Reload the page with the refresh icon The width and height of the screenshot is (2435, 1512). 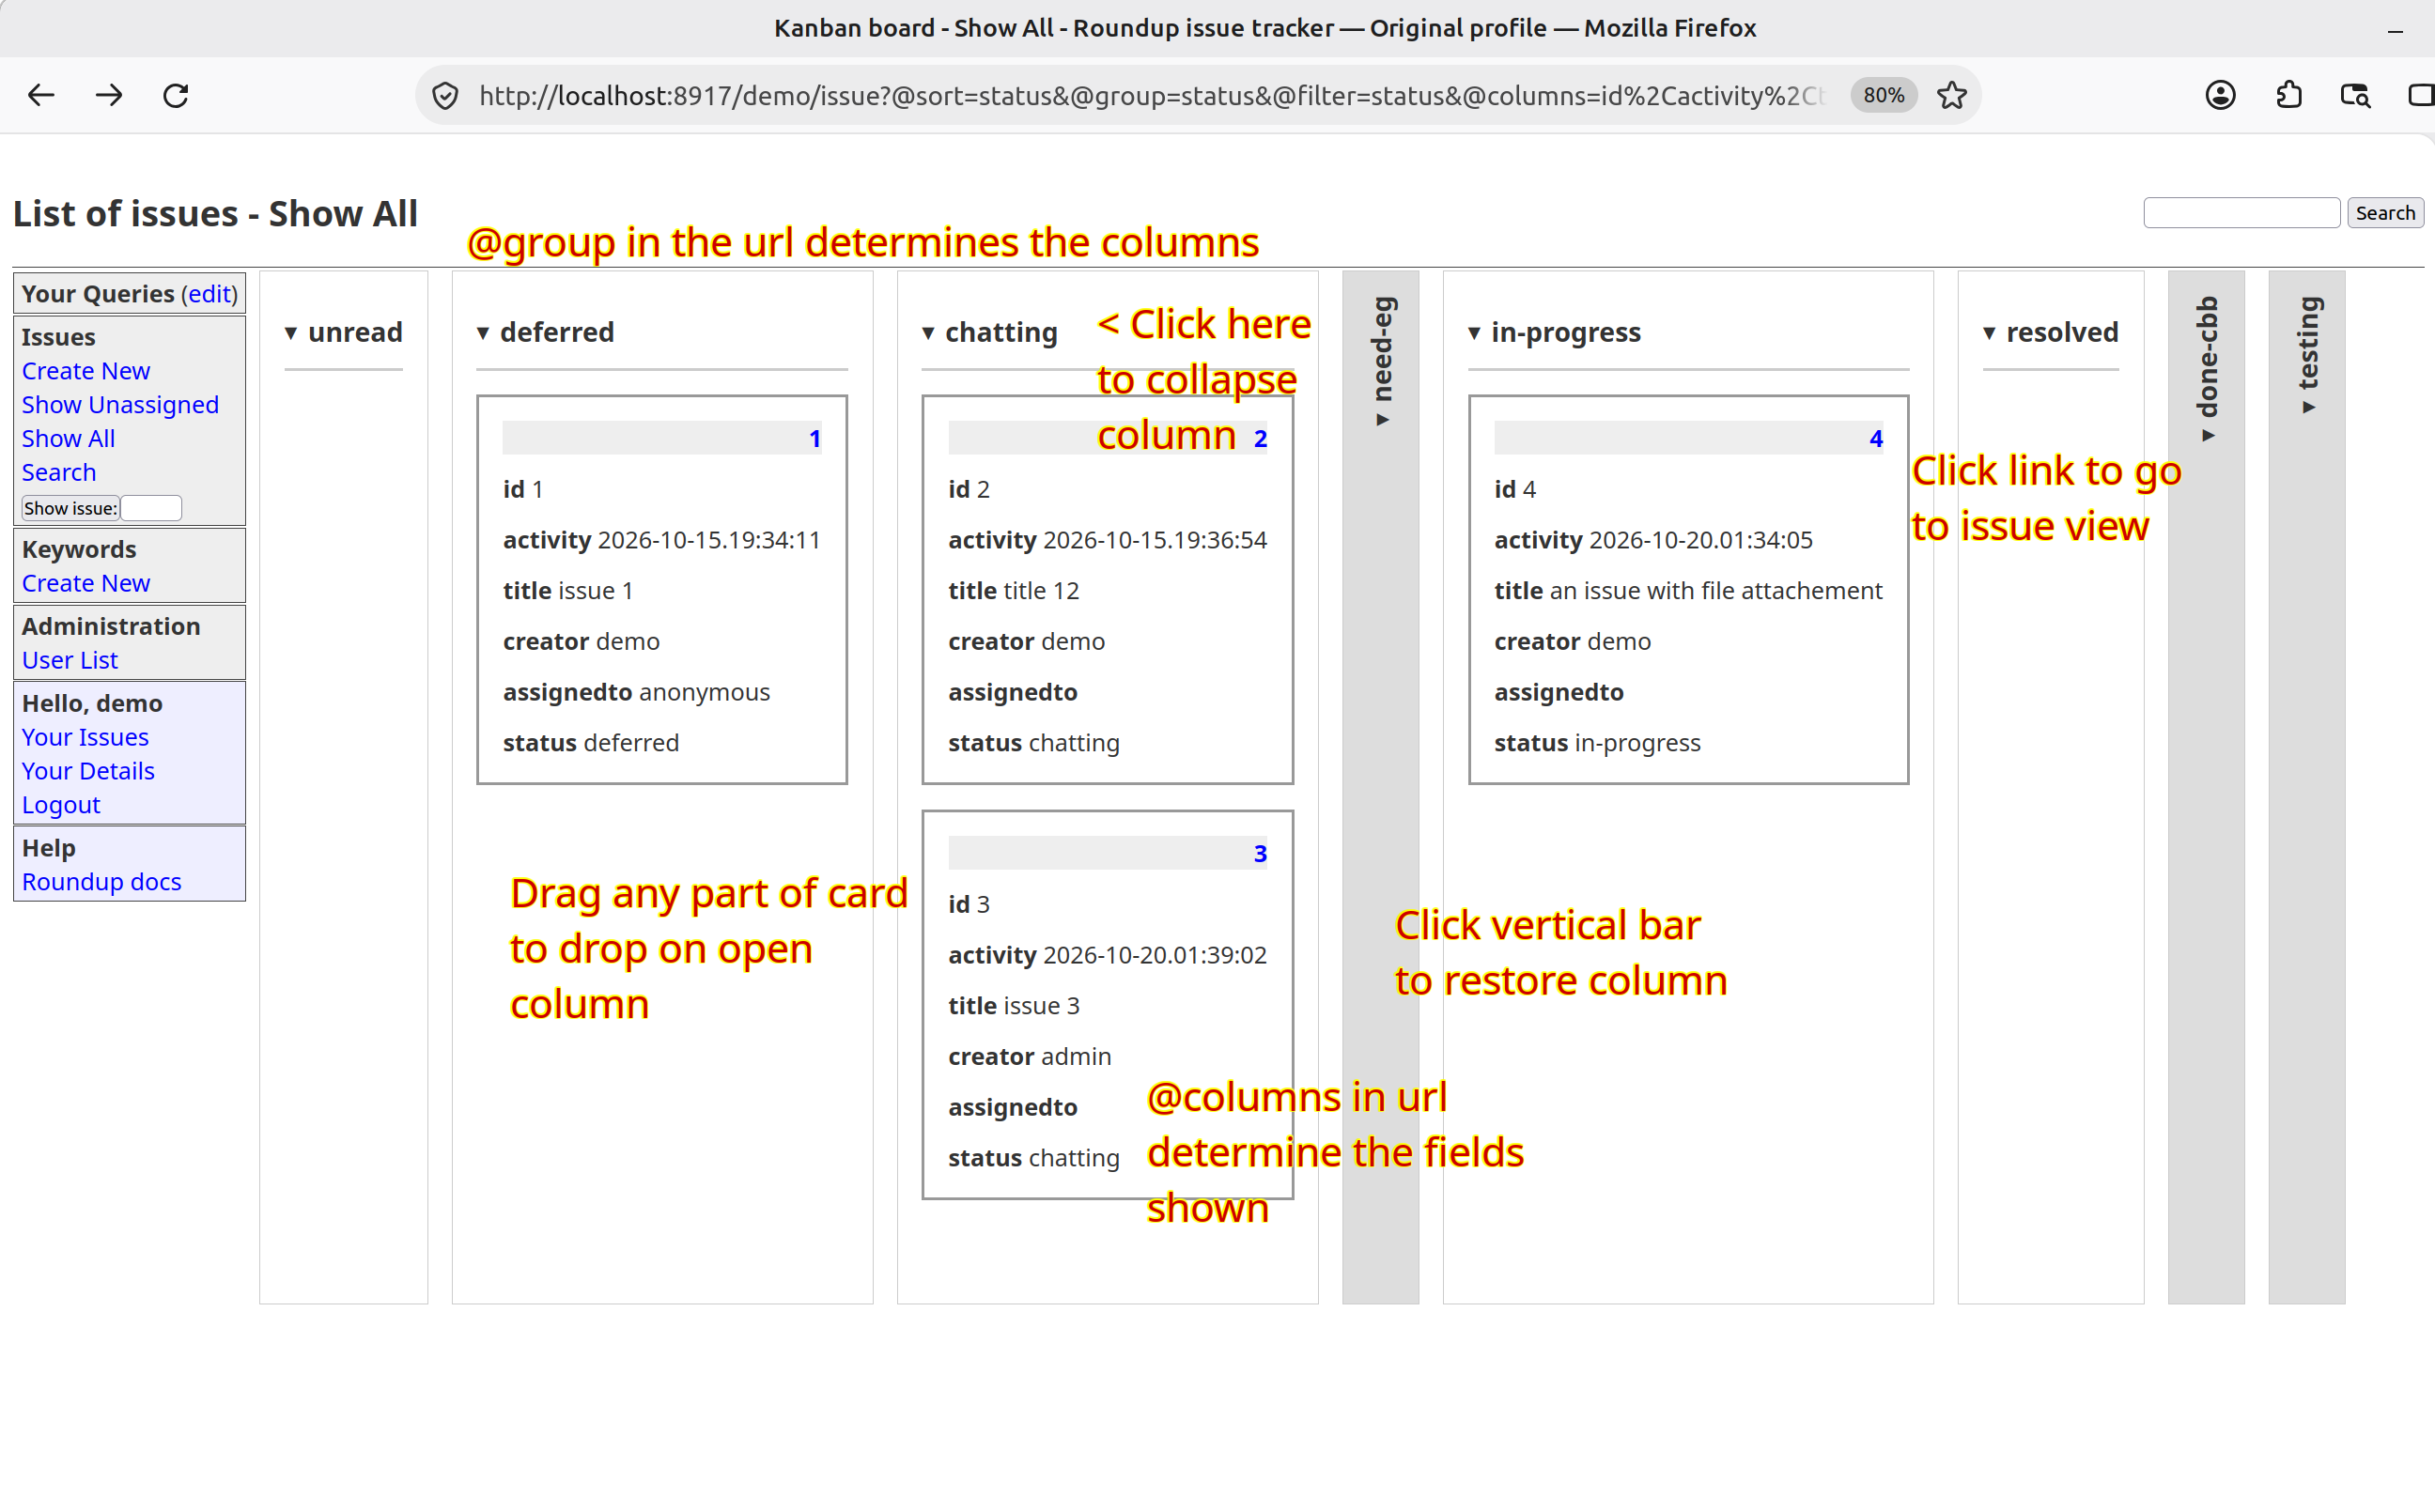coord(176,96)
